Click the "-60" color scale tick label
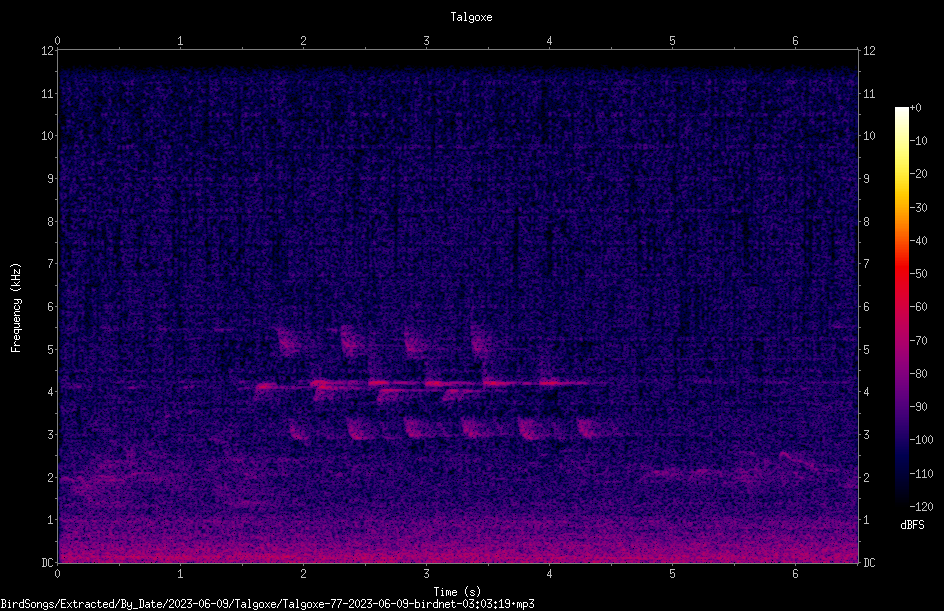This screenshot has height=611, width=944. pyautogui.click(x=919, y=307)
